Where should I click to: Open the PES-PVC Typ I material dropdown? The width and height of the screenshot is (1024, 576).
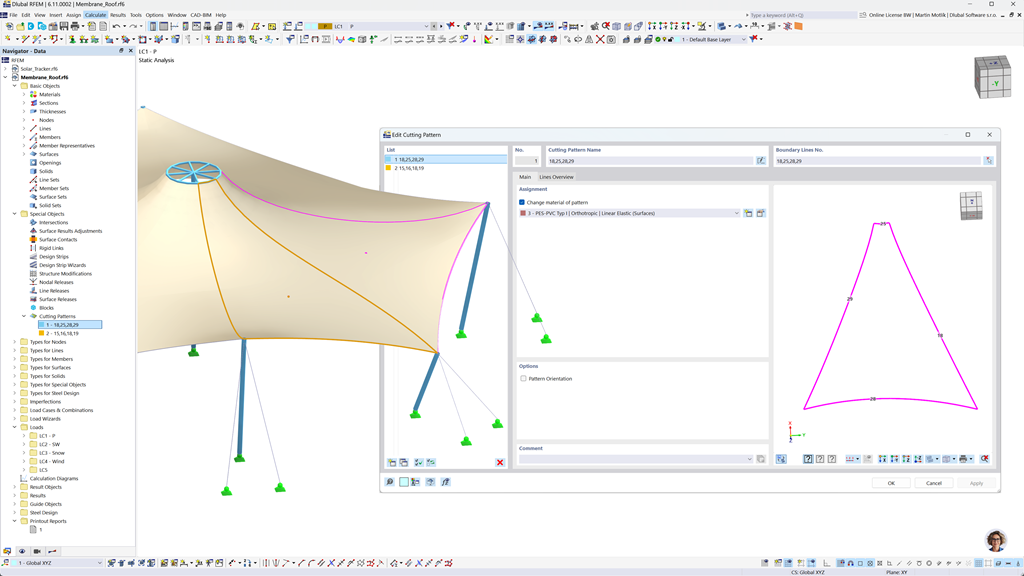point(738,212)
